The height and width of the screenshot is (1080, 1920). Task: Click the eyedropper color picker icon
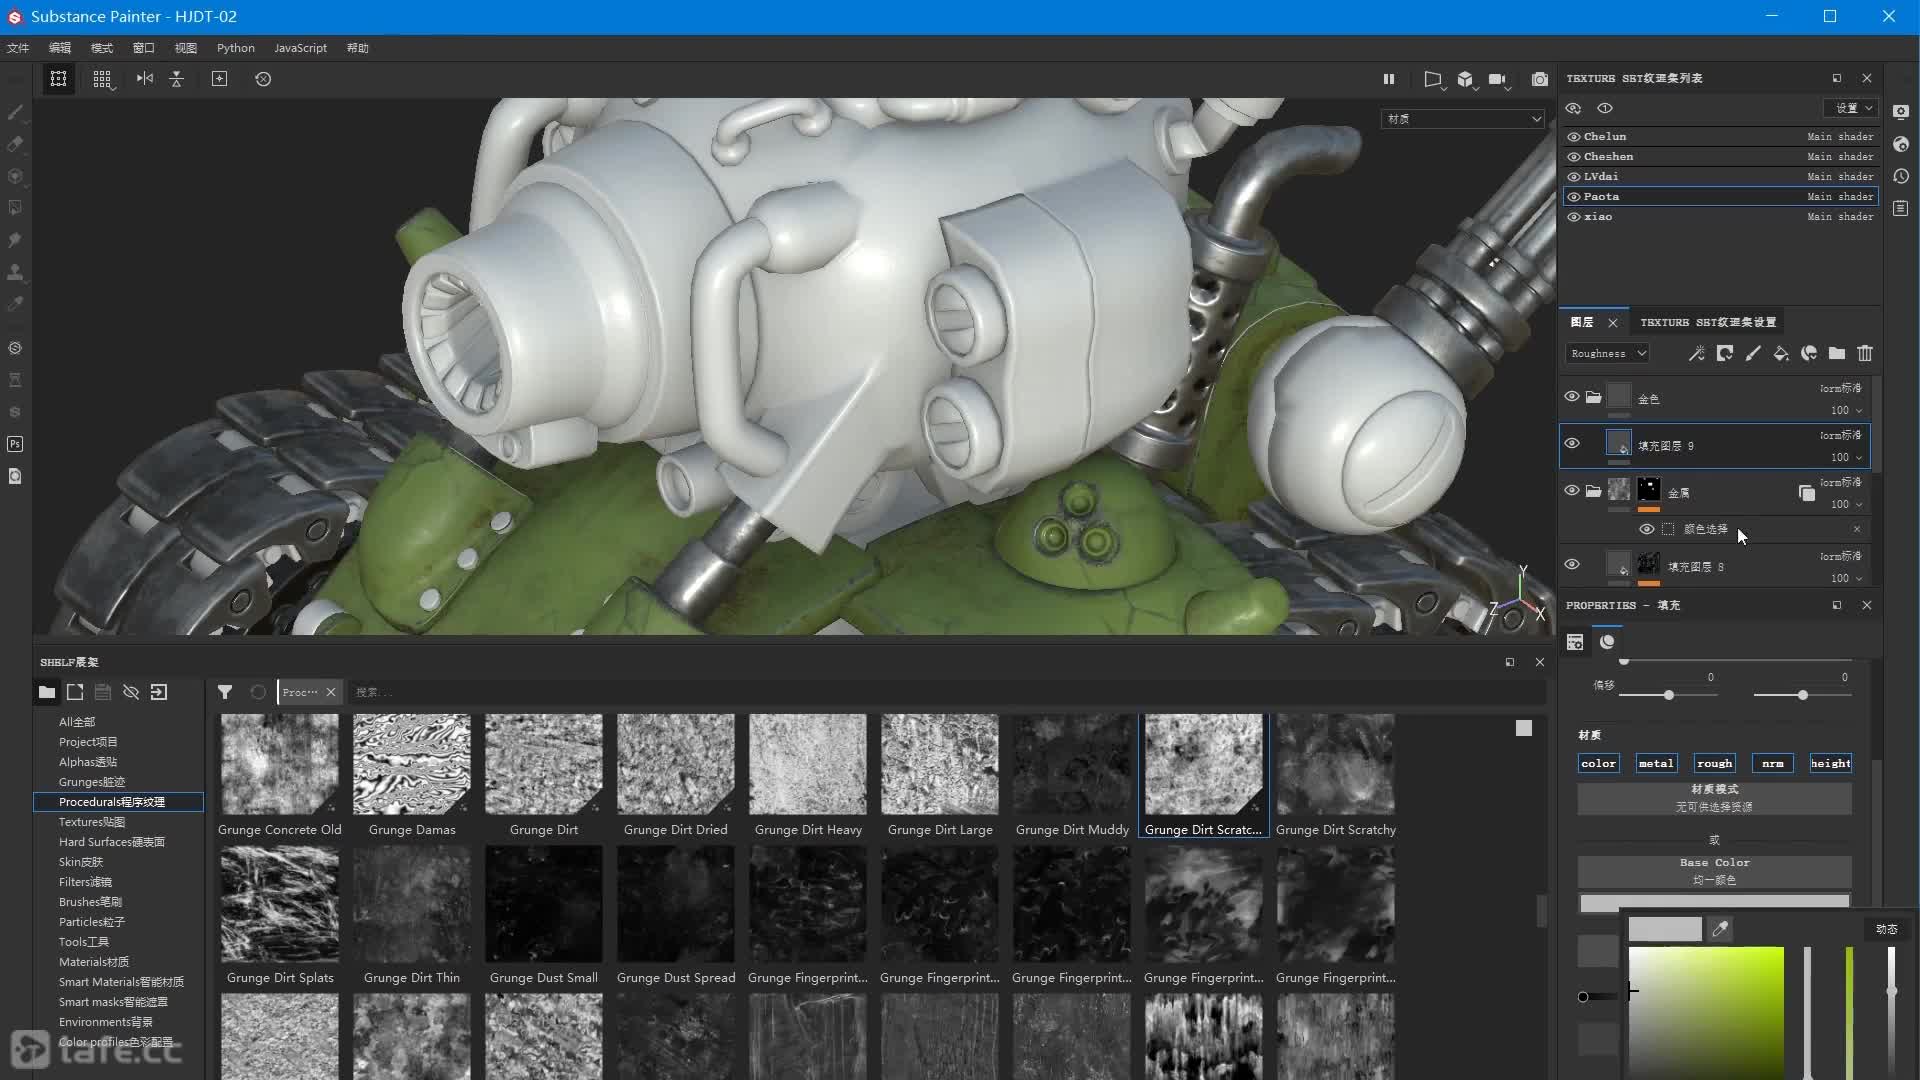1720,930
